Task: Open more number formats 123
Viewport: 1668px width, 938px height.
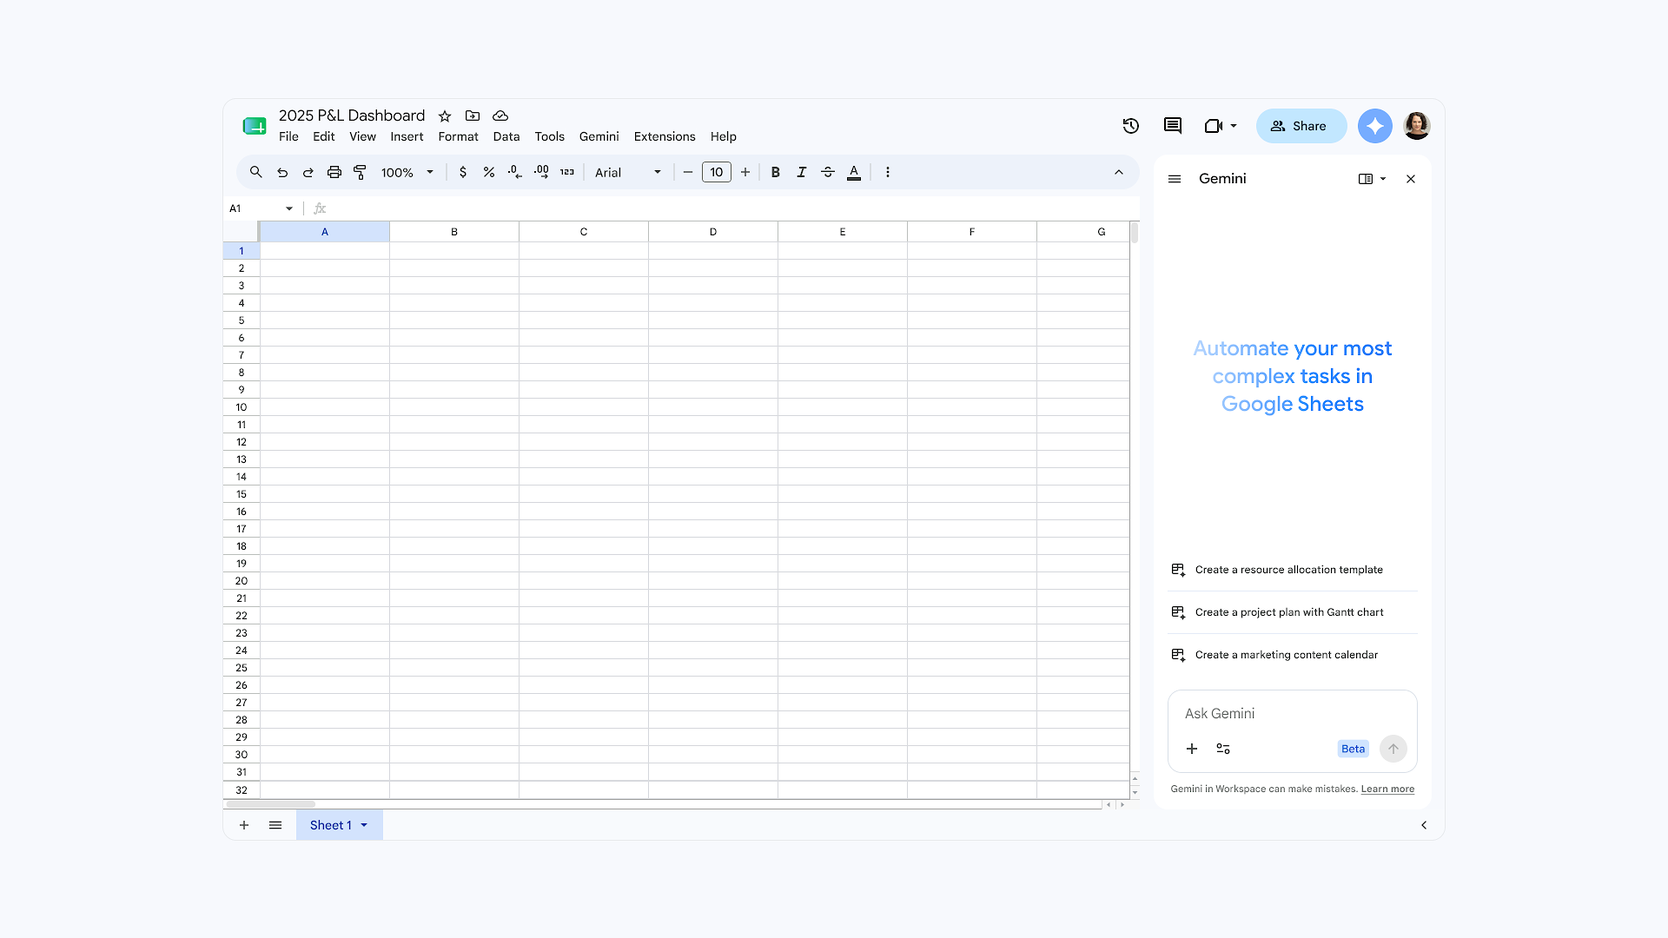Action: 567,172
